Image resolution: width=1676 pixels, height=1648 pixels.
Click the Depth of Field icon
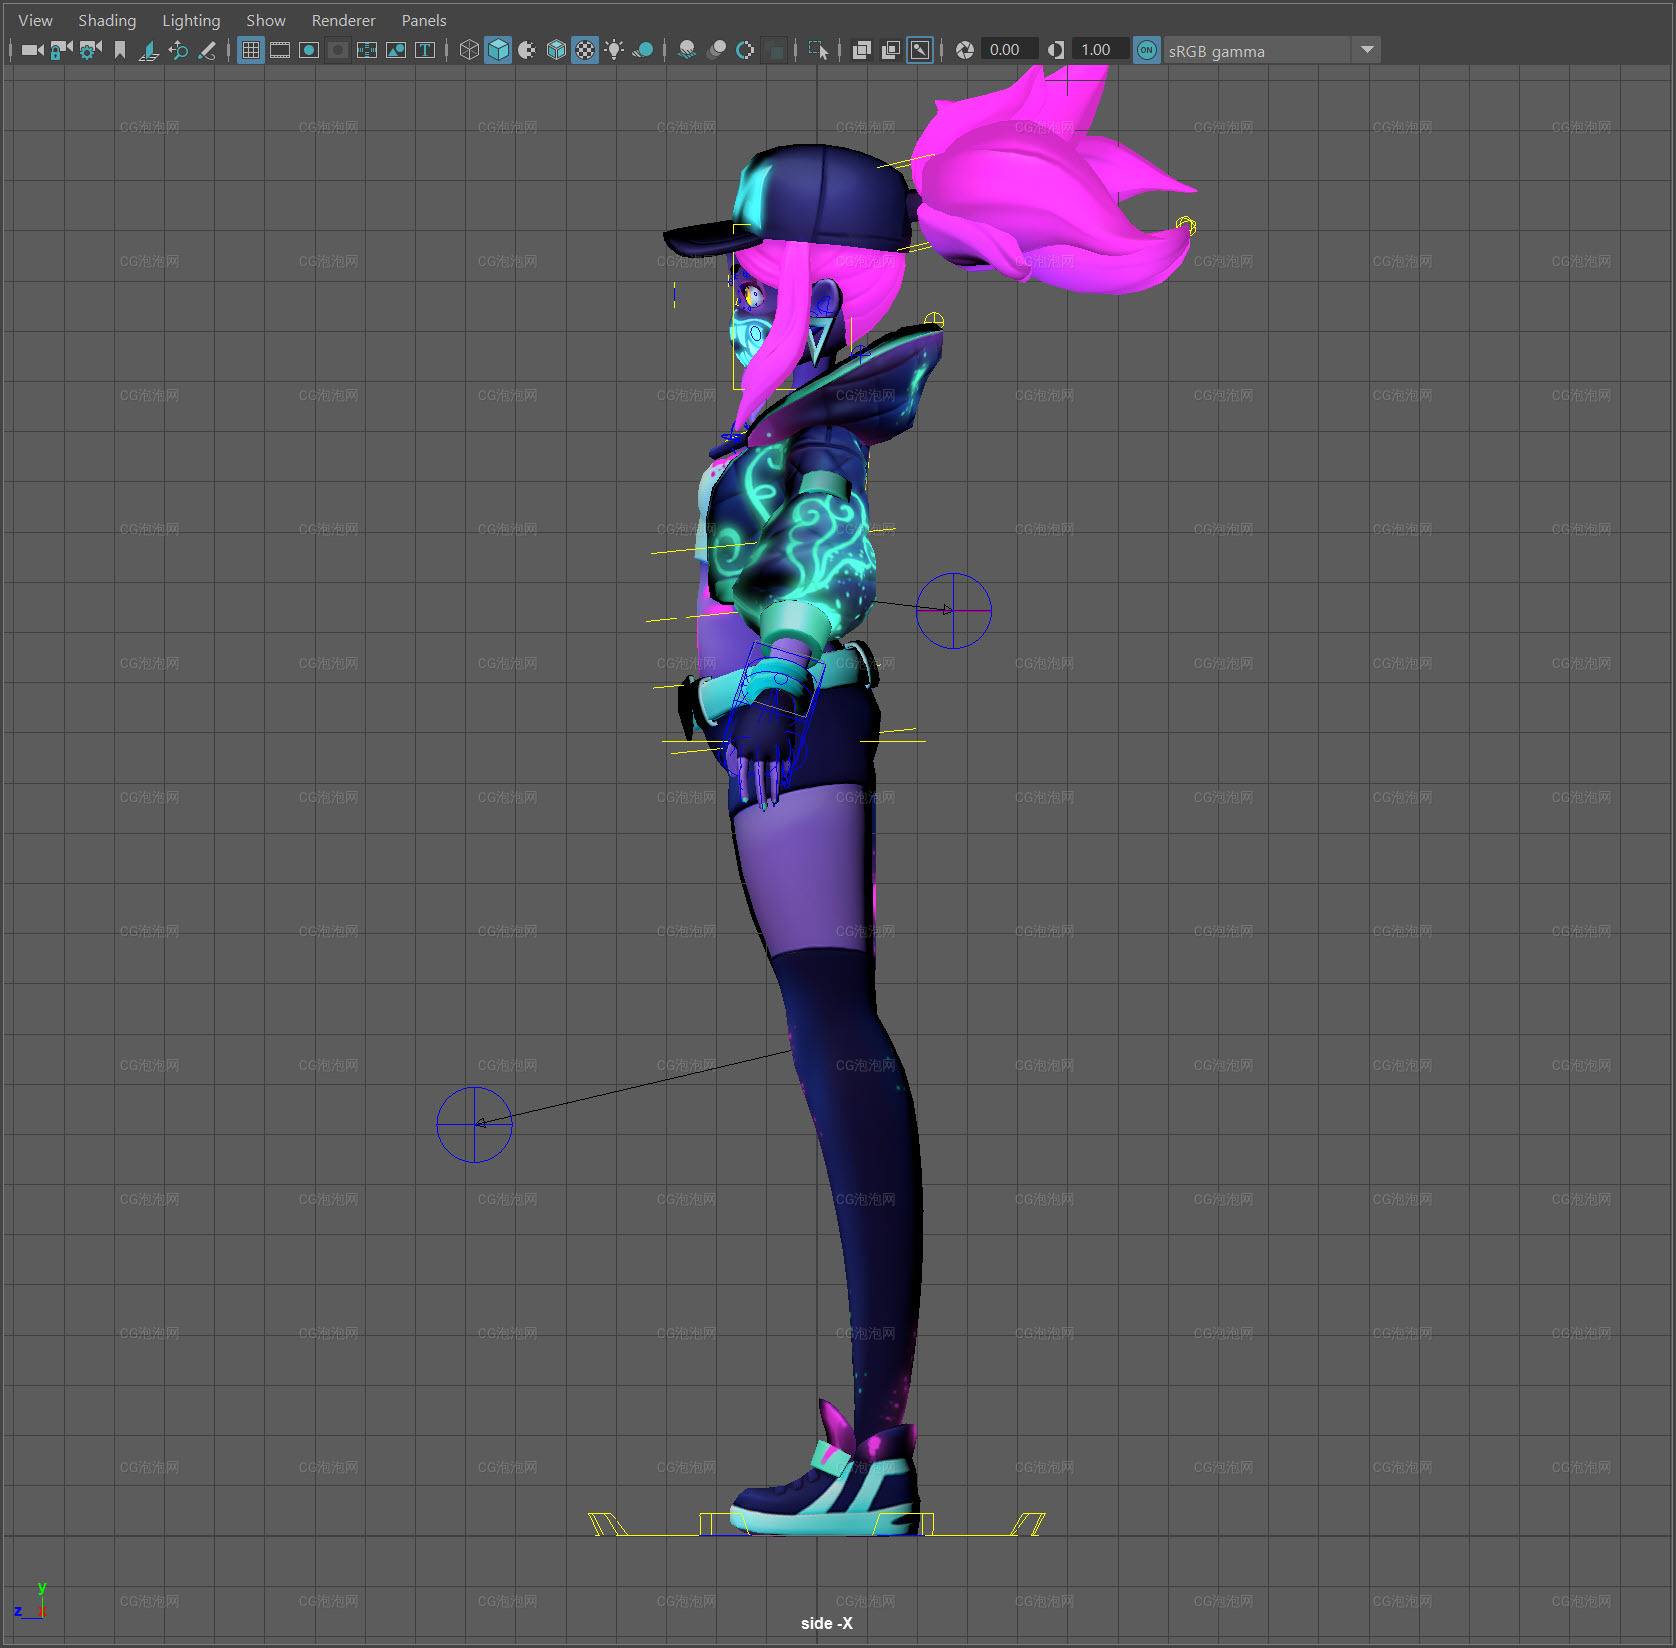pyautogui.click(x=774, y=50)
